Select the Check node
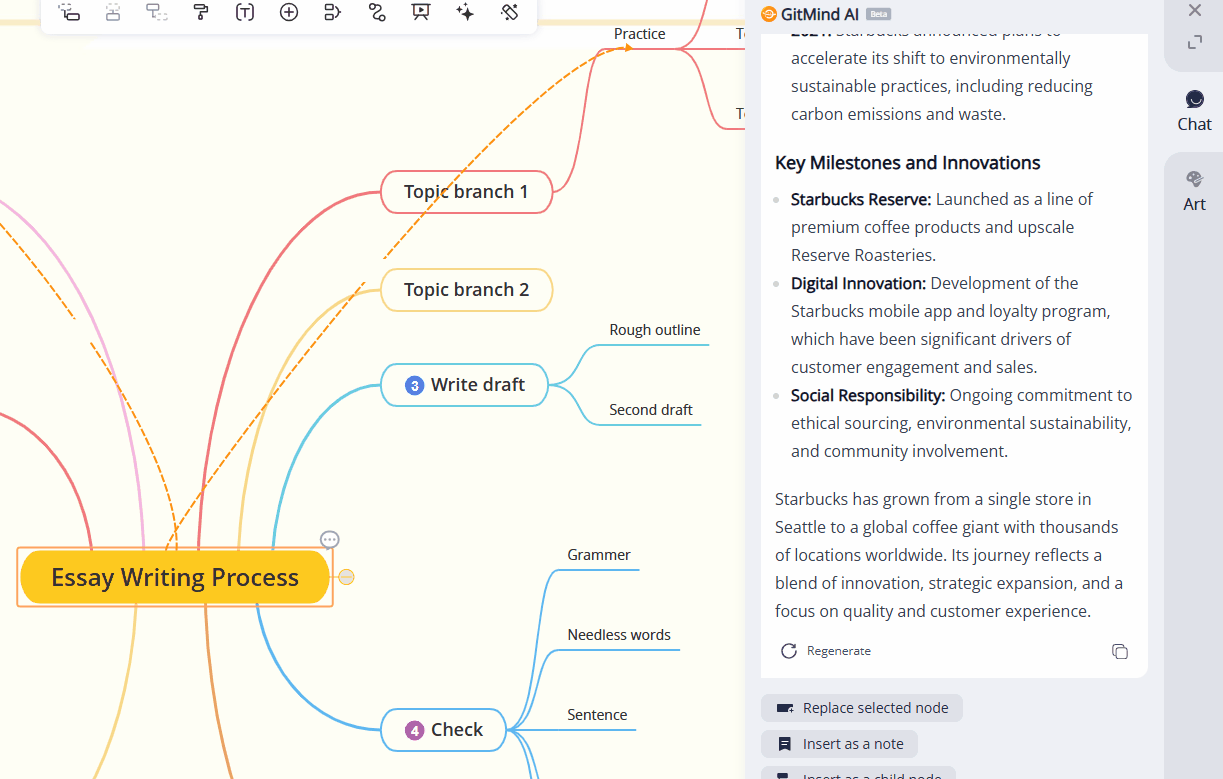The height and width of the screenshot is (779, 1223). (x=445, y=730)
